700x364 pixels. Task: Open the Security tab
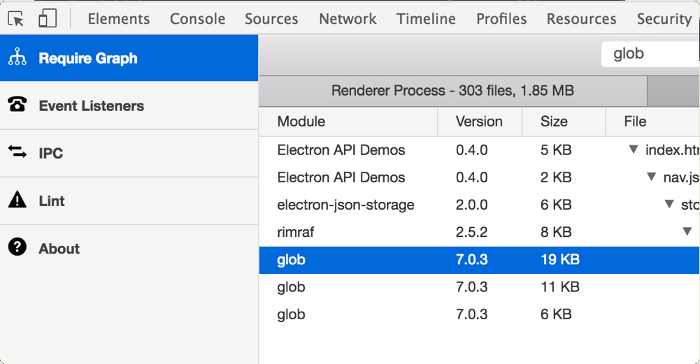coord(664,19)
